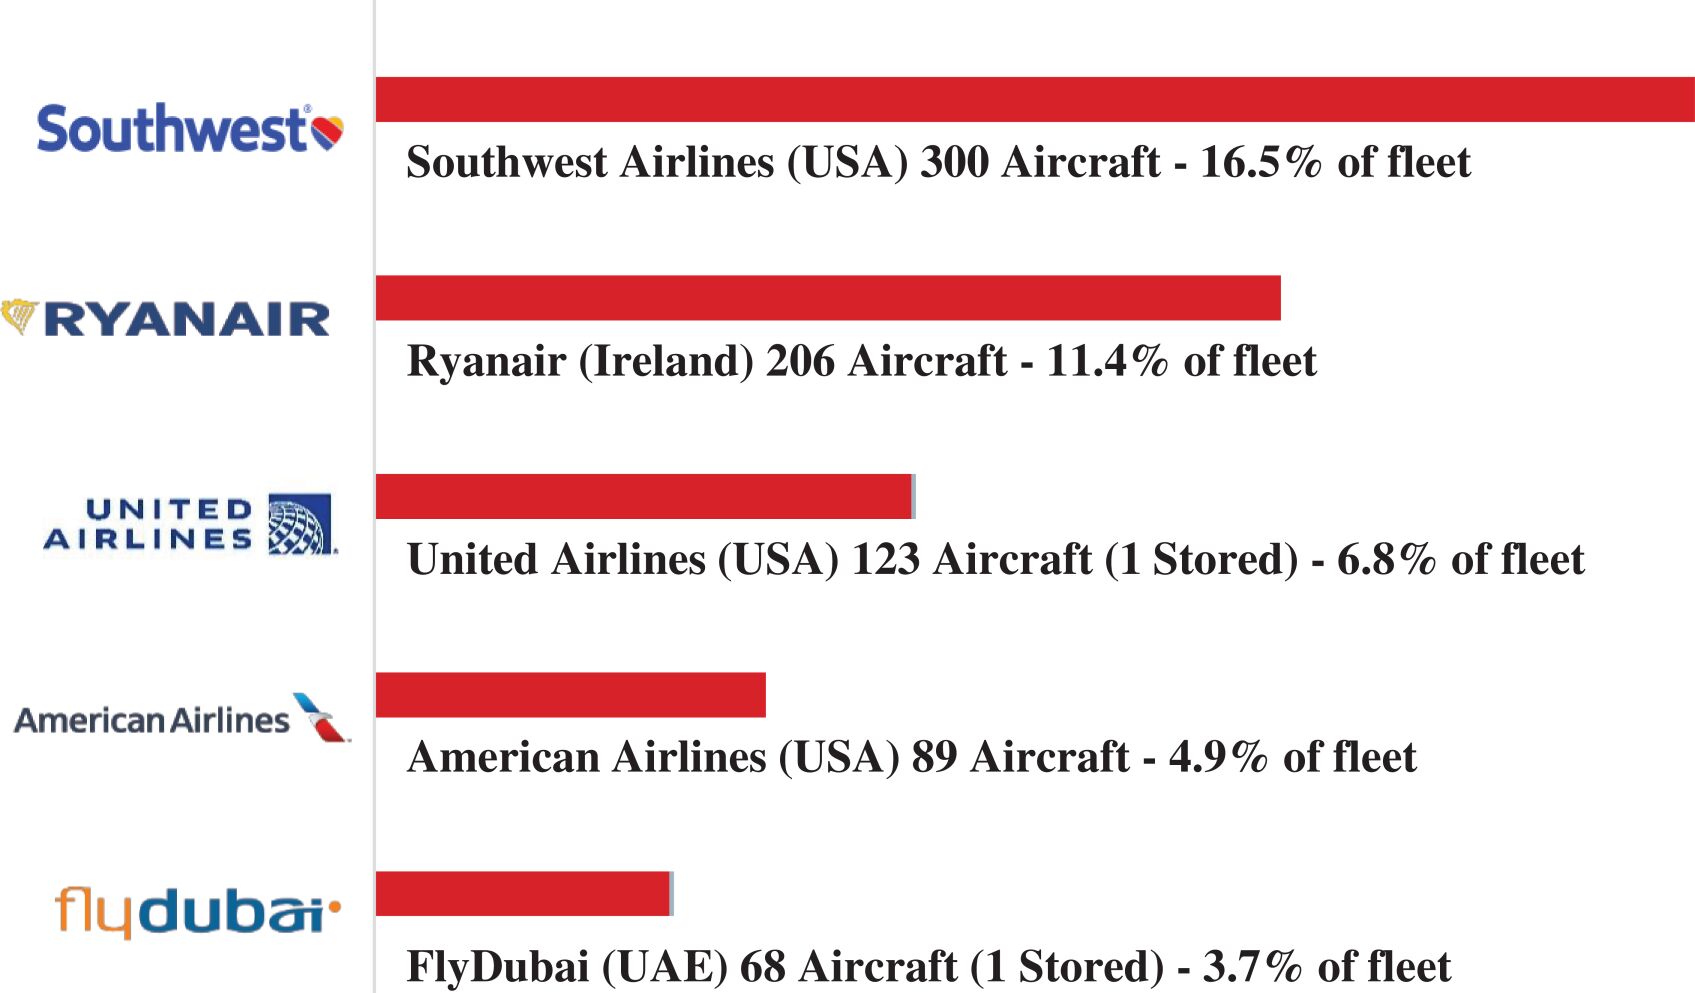Select the FlyDubai red bar
The image size is (1695, 993).
(522, 894)
